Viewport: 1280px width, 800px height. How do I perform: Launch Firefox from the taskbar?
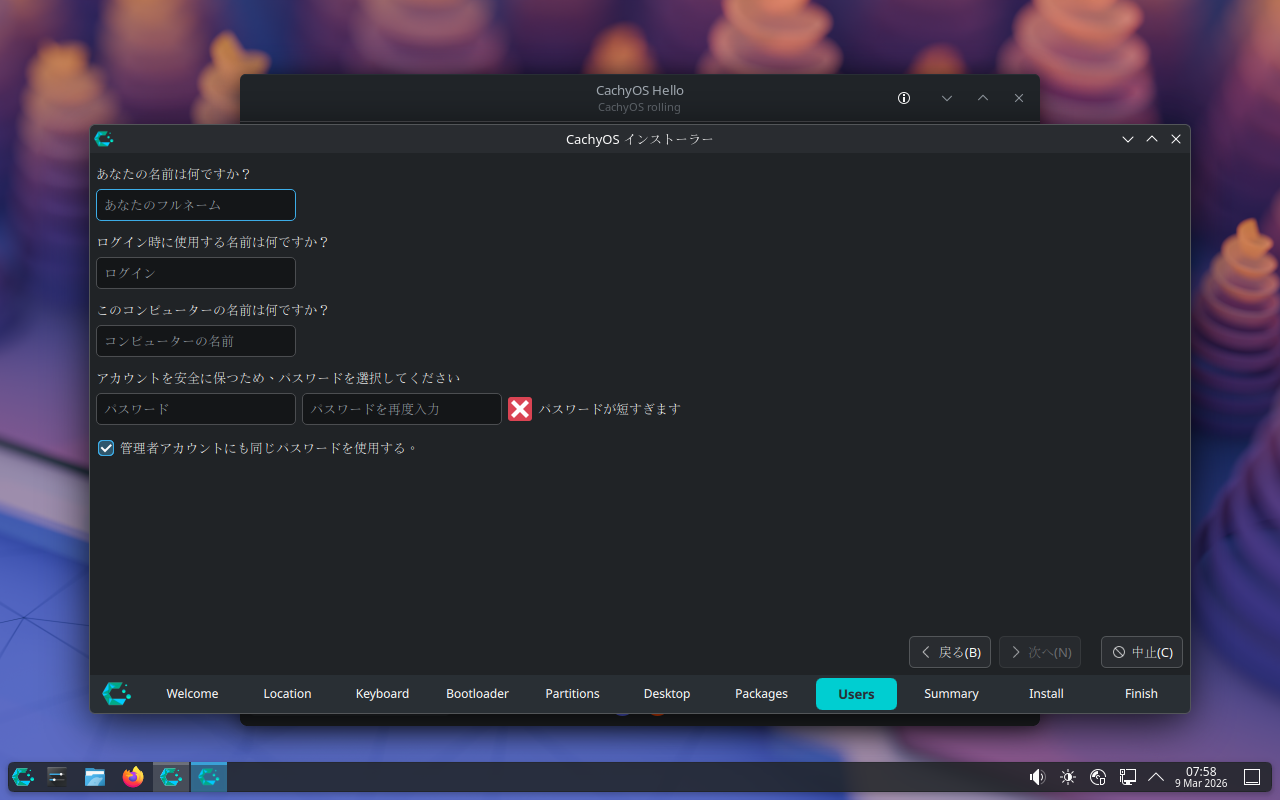pyautogui.click(x=133, y=777)
